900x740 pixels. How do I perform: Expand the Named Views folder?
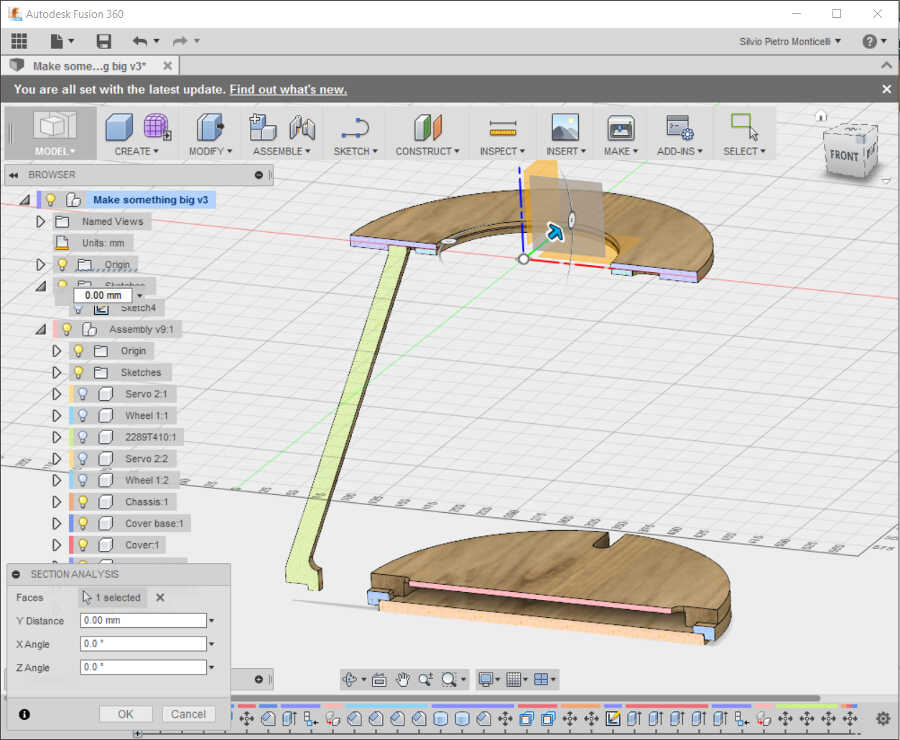(x=40, y=222)
